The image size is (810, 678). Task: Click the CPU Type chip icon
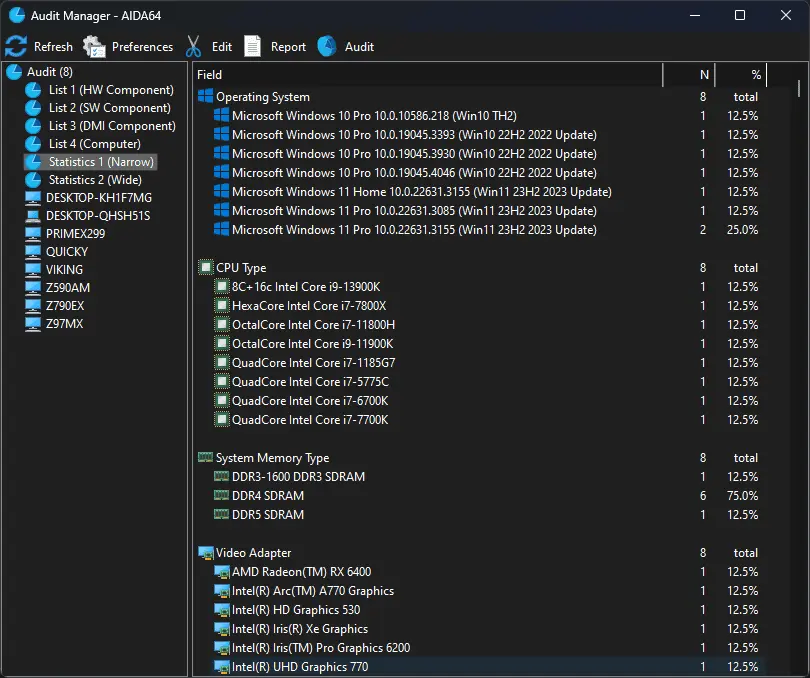[x=206, y=267]
